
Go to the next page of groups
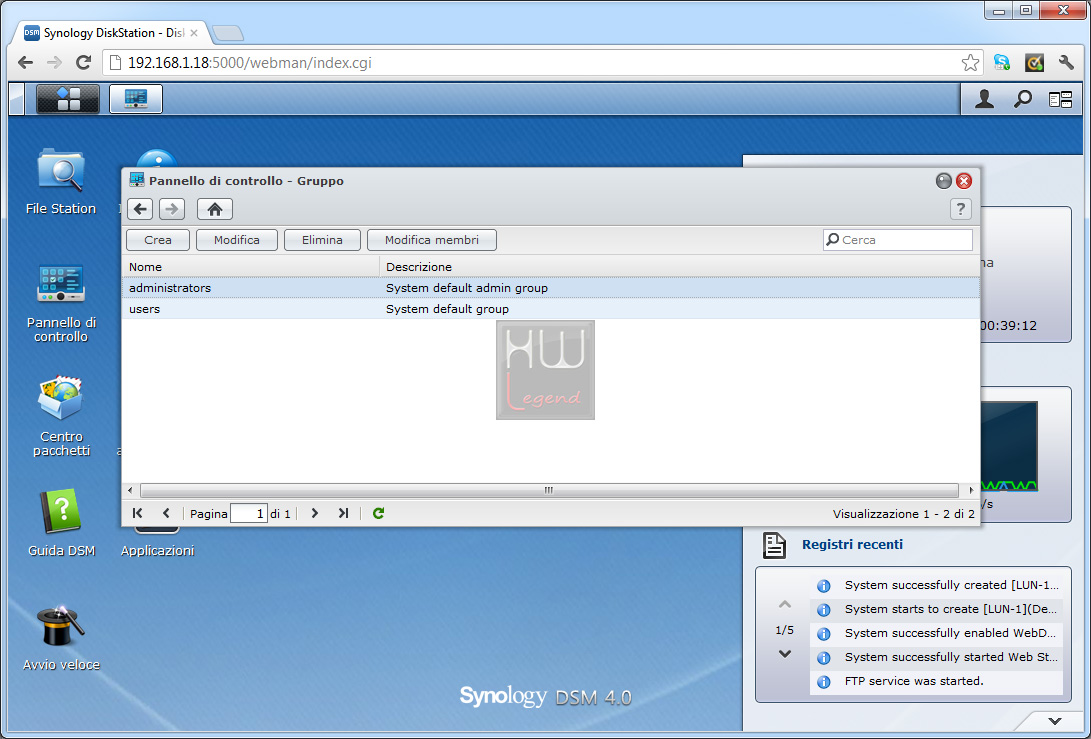pyautogui.click(x=314, y=513)
